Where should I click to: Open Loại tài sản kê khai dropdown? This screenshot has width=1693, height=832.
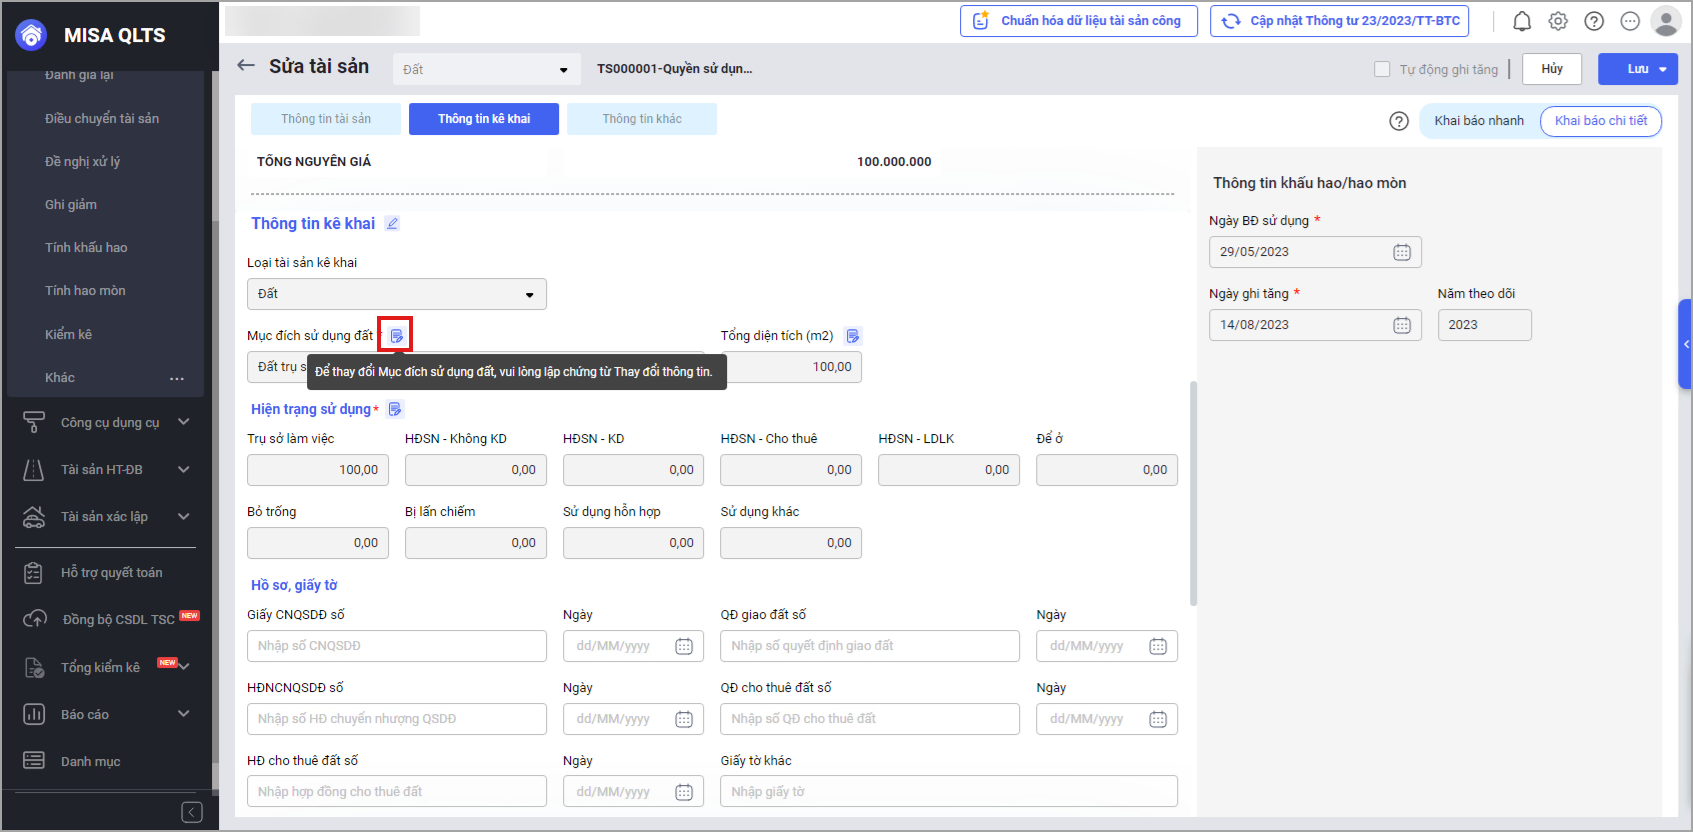[x=397, y=294]
